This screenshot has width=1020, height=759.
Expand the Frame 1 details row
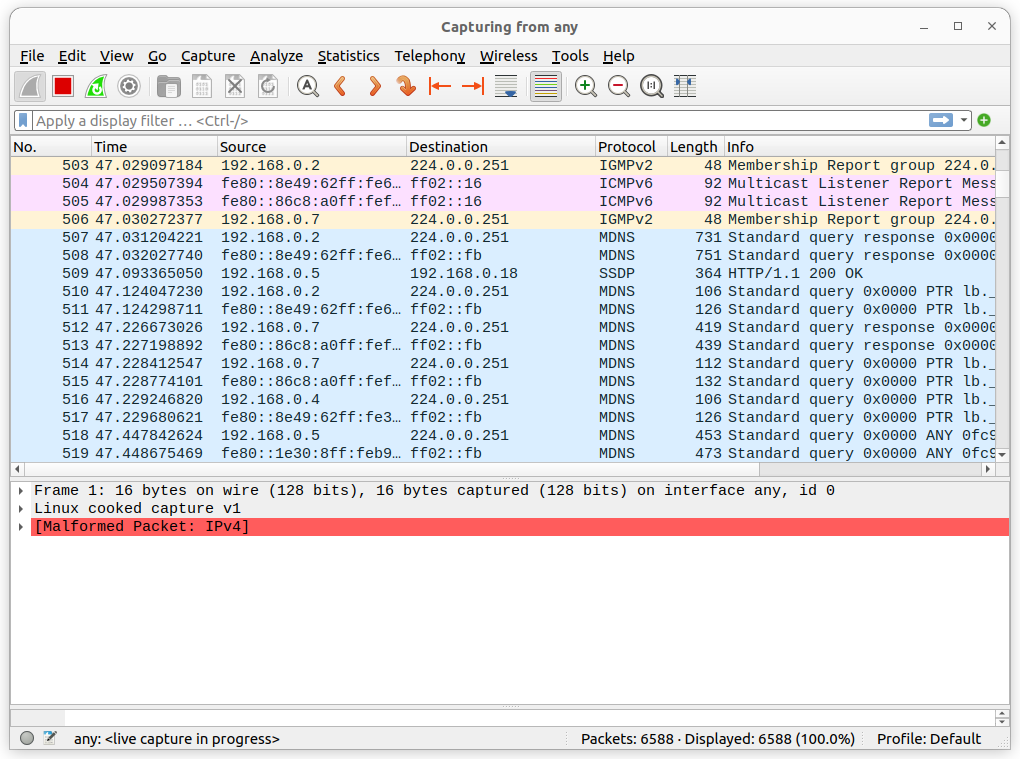(21, 490)
